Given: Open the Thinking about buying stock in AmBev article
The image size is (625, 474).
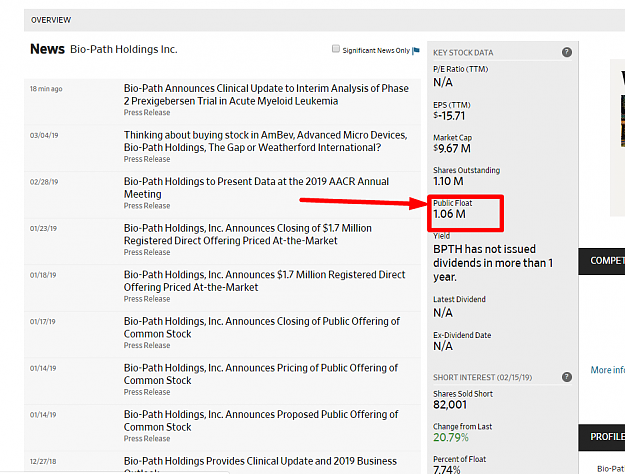Looking at the screenshot, I should click(265, 141).
